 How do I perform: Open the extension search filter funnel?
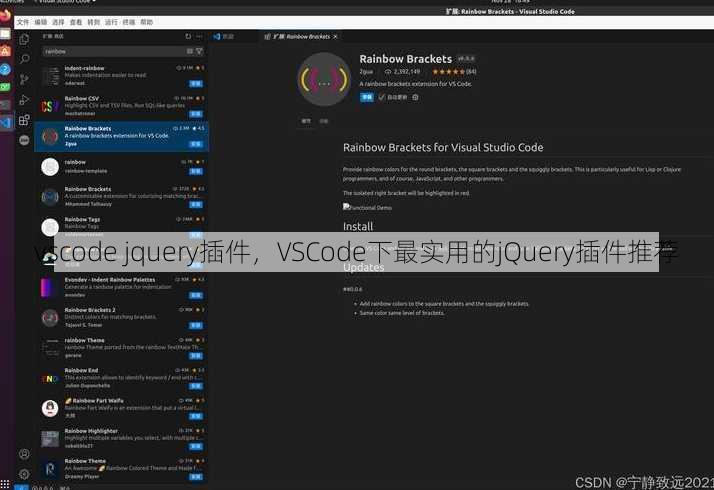(199, 51)
